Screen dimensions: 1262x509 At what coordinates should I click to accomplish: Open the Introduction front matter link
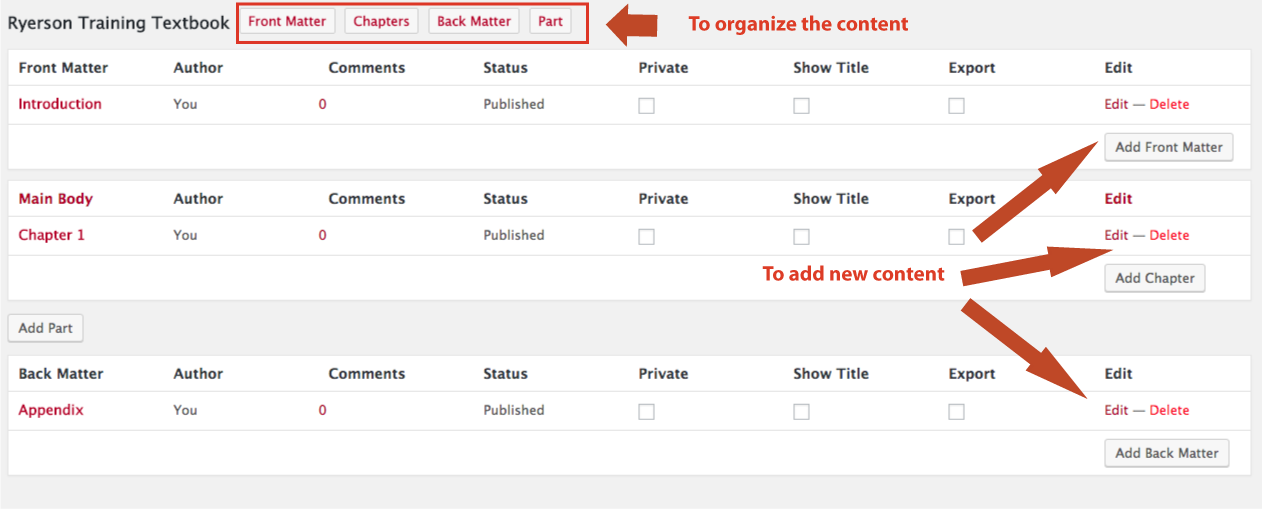(x=60, y=104)
